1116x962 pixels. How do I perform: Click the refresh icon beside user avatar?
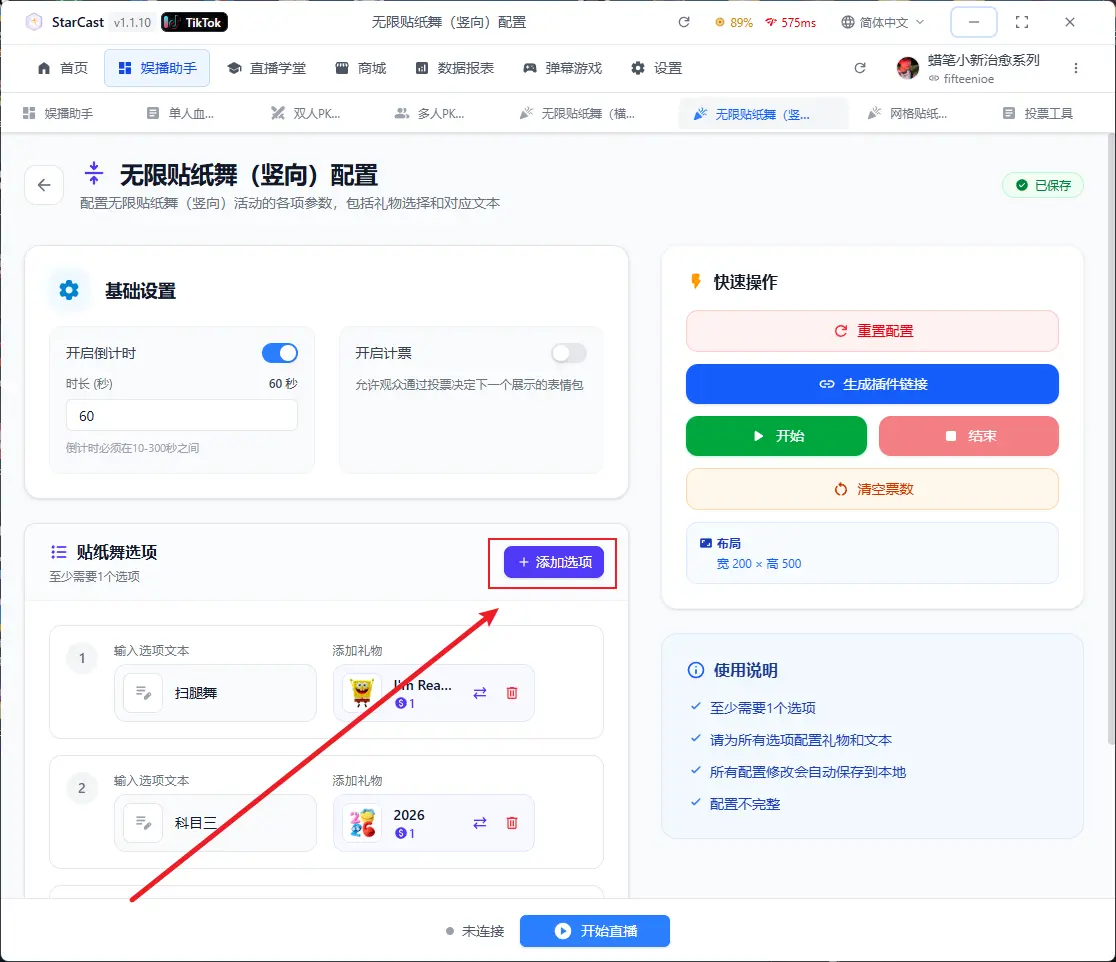click(x=860, y=68)
